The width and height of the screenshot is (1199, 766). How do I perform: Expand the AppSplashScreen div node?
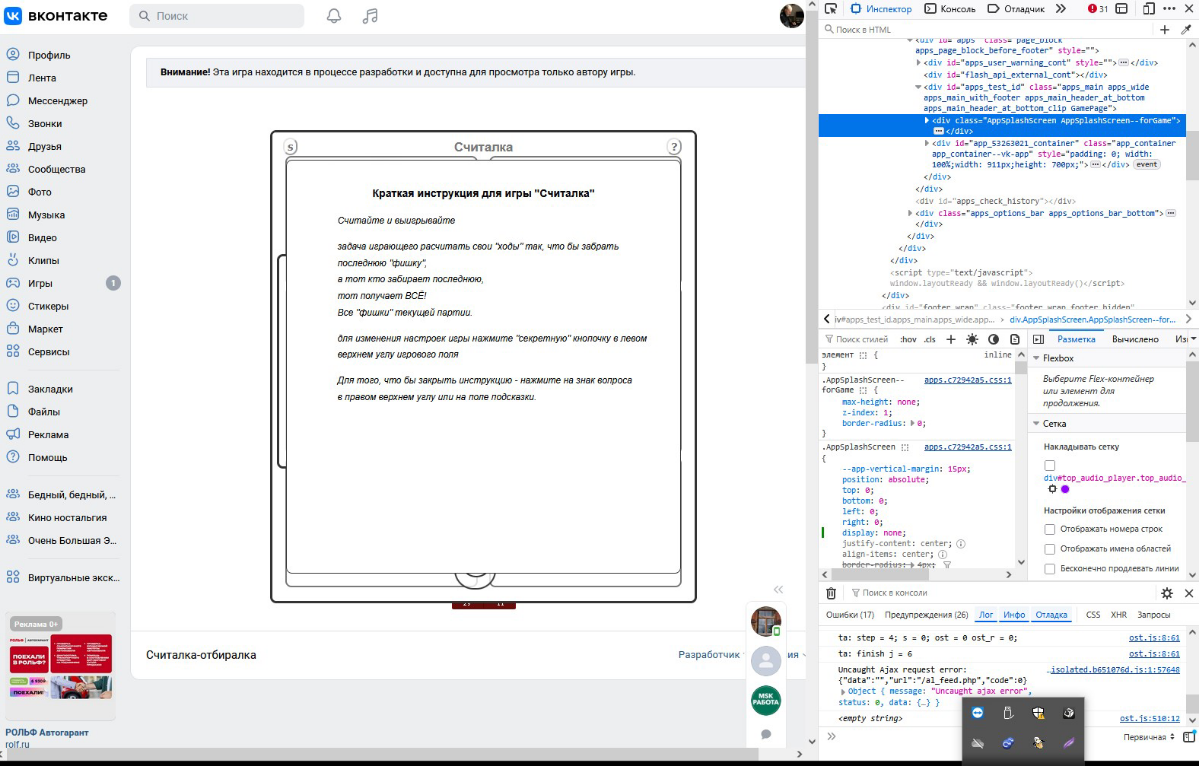point(927,121)
